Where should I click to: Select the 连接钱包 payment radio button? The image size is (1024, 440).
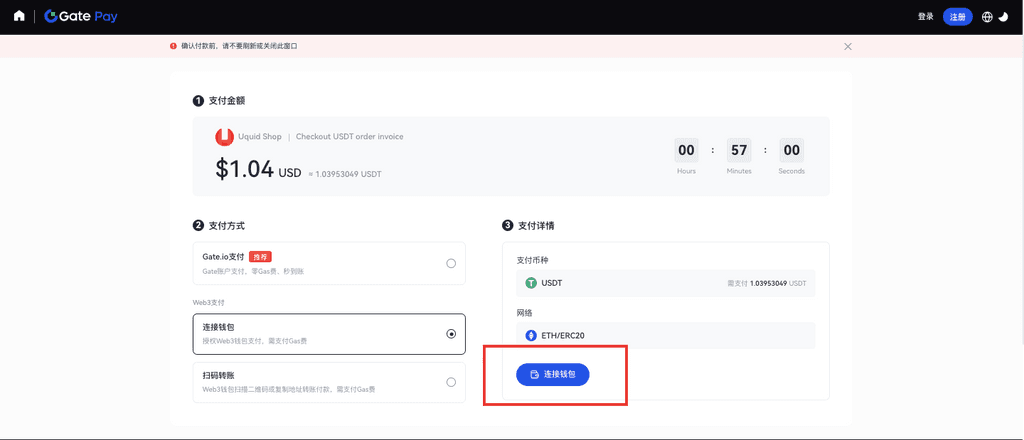[x=451, y=334]
